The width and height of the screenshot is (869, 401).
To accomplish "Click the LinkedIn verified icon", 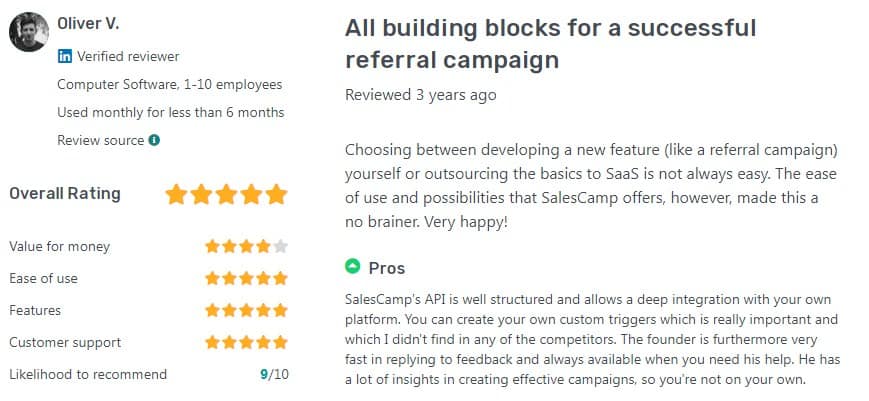I will [x=65, y=56].
